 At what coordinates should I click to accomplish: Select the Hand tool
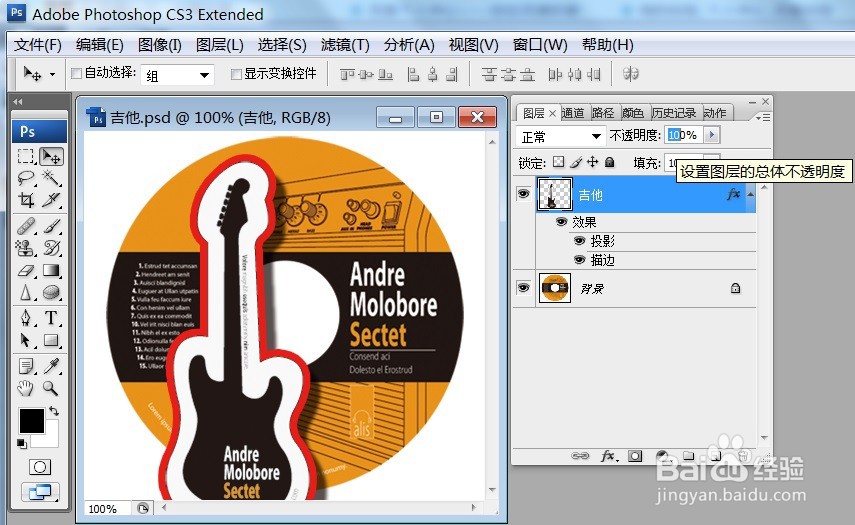[x=26, y=388]
